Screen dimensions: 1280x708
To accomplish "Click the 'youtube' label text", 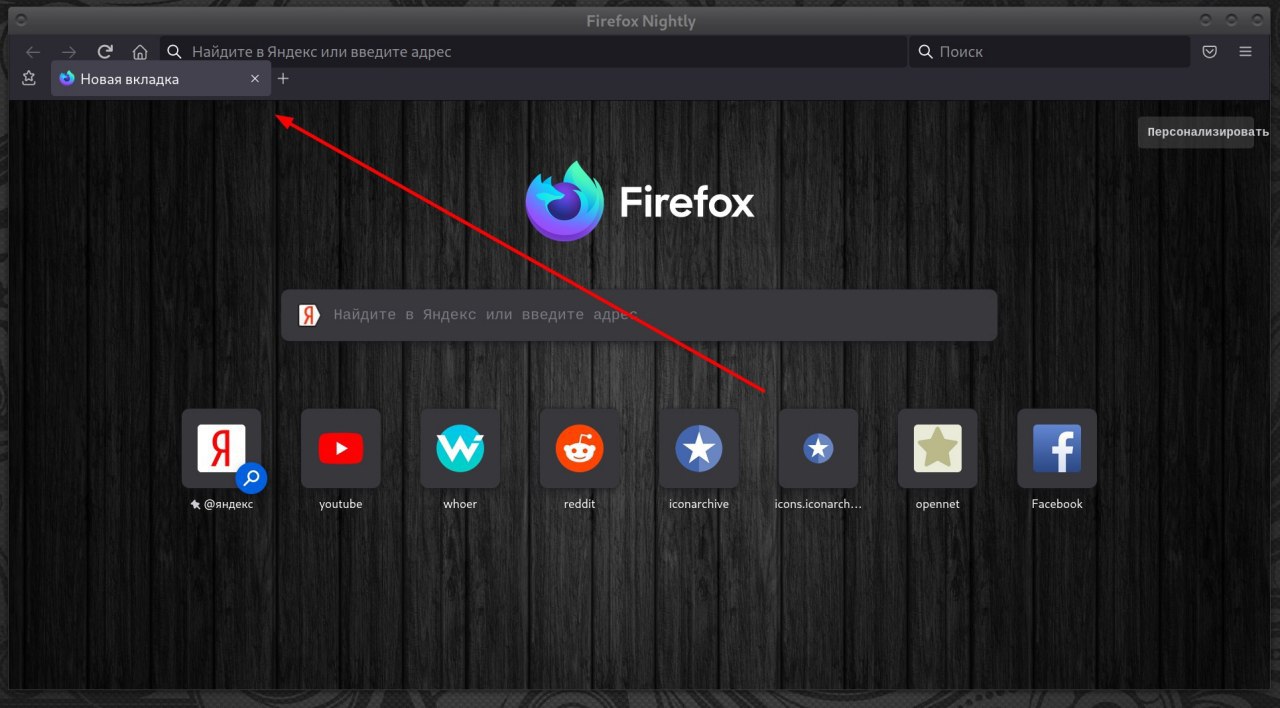I will (x=341, y=504).
